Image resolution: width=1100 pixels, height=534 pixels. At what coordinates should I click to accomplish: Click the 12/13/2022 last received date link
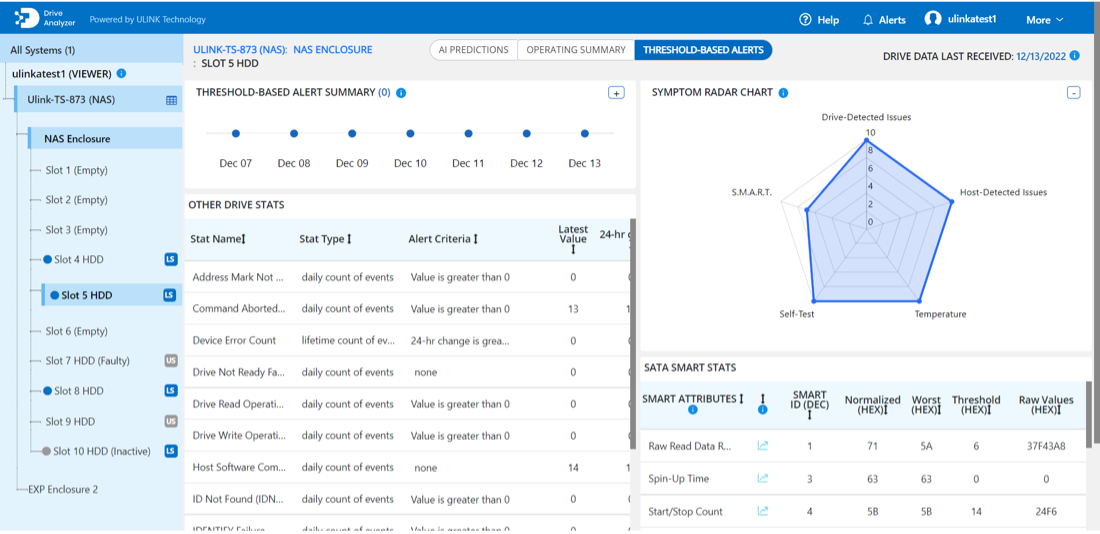(1039, 56)
